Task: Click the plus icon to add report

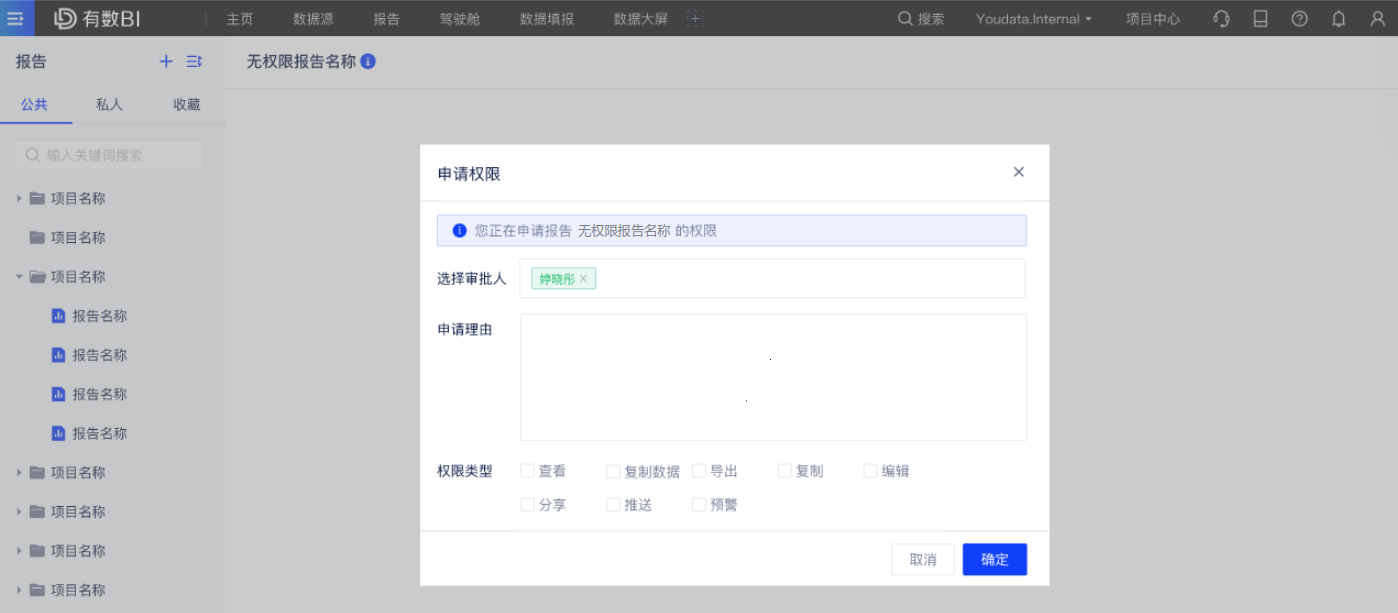Action: click(166, 61)
